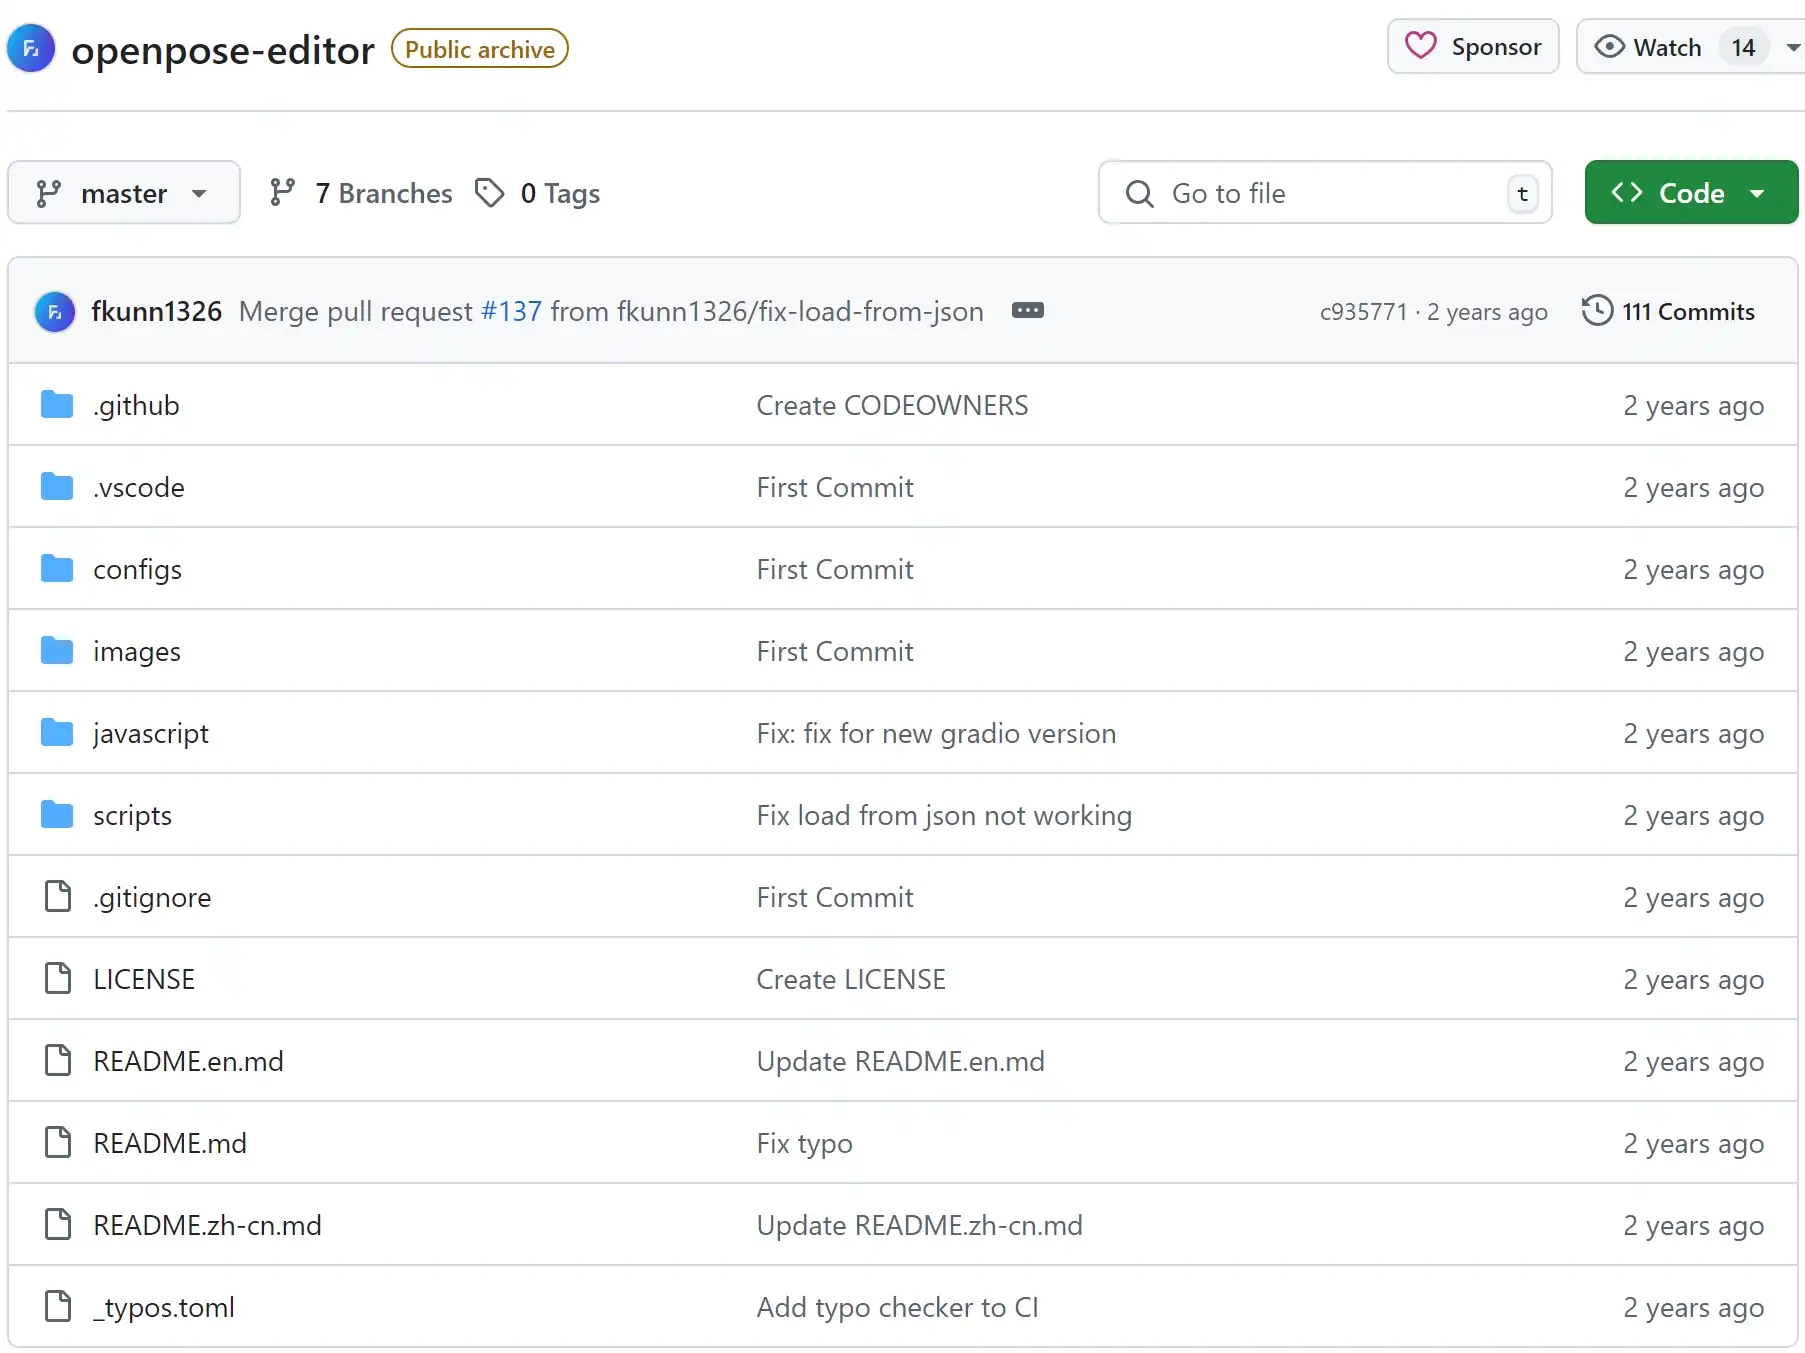The image size is (1805, 1353).
Task: Click the branch icon next to 7 Branches
Action: (283, 192)
